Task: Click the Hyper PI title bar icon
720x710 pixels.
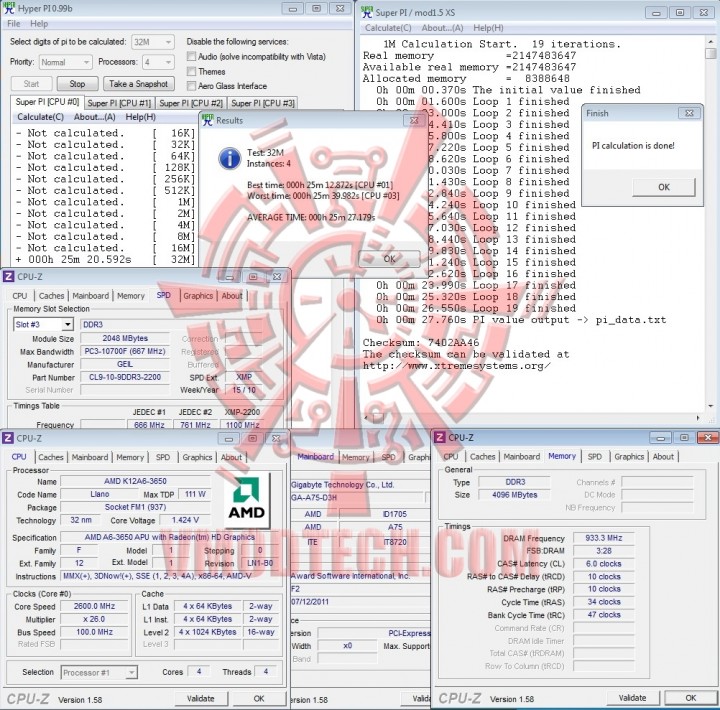Action: coord(9,8)
